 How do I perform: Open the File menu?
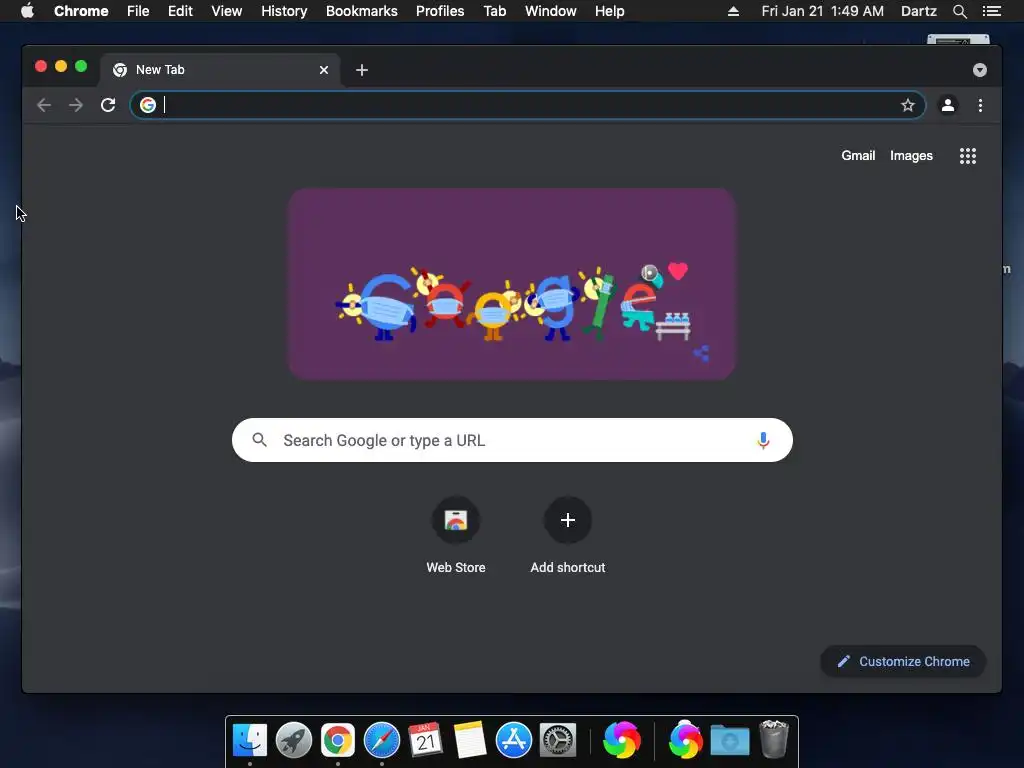138,11
